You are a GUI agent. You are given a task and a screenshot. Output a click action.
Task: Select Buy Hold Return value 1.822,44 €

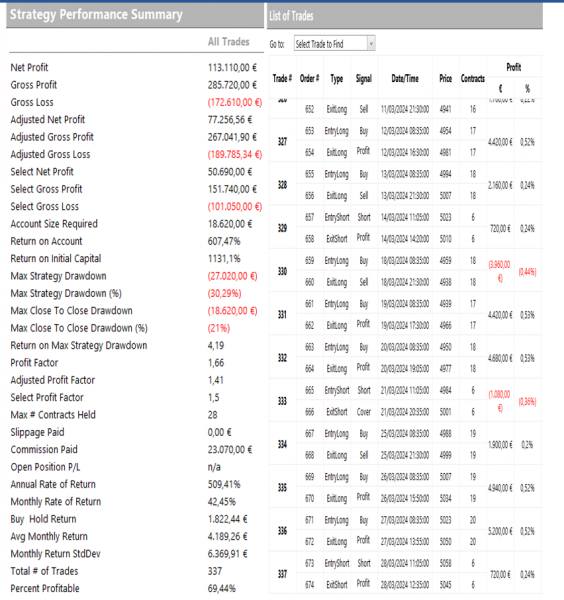(x=228, y=519)
